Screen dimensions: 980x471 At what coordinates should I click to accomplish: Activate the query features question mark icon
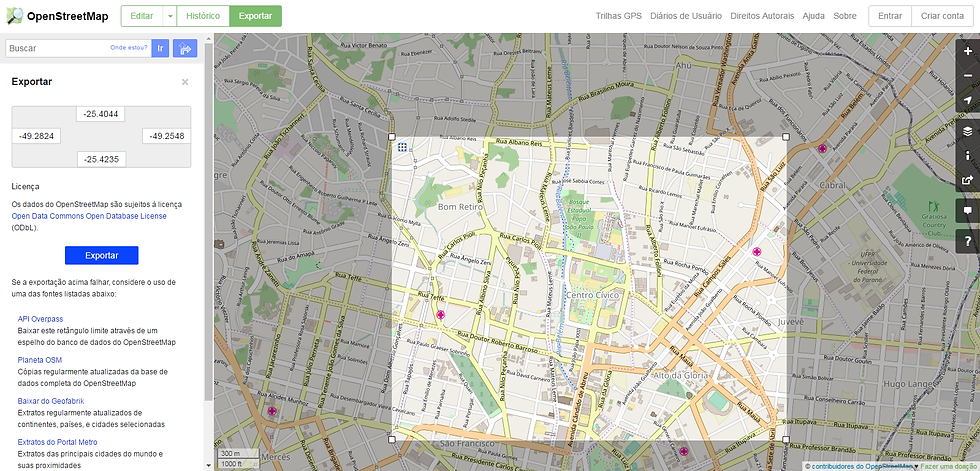(x=968, y=241)
